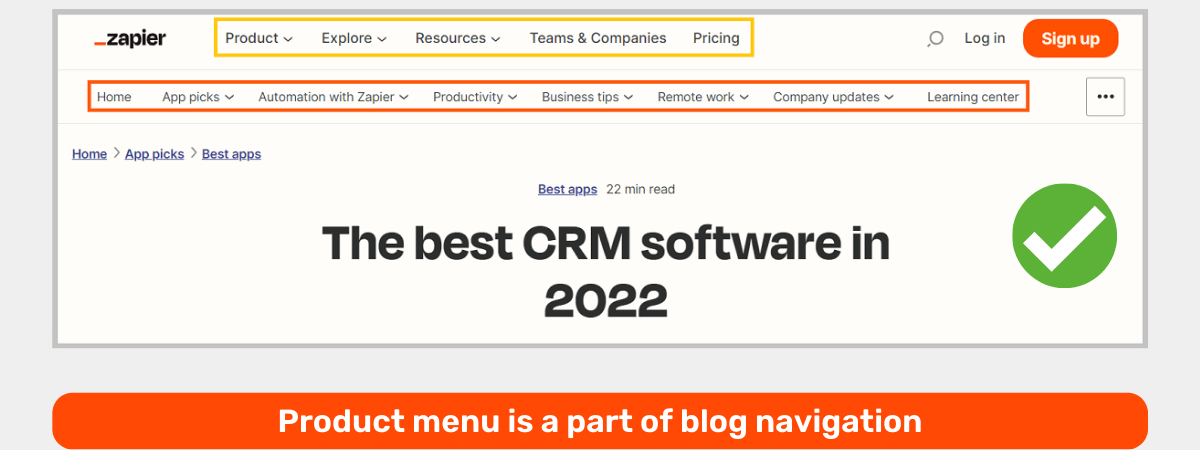Image resolution: width=1200 pixels, height=450 pixels.
Task: Expand the Explore dropdown menu
Action: (354, 38)
